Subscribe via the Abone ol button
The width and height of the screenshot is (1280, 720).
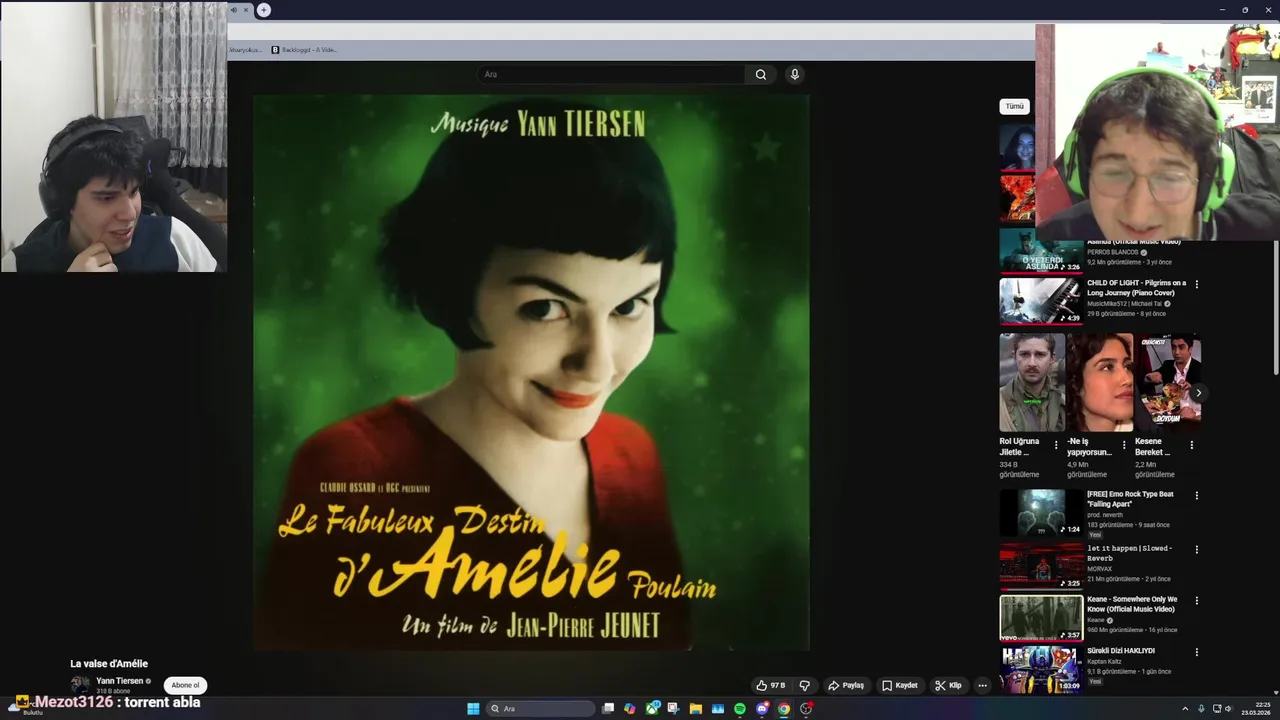coord(185,686)
